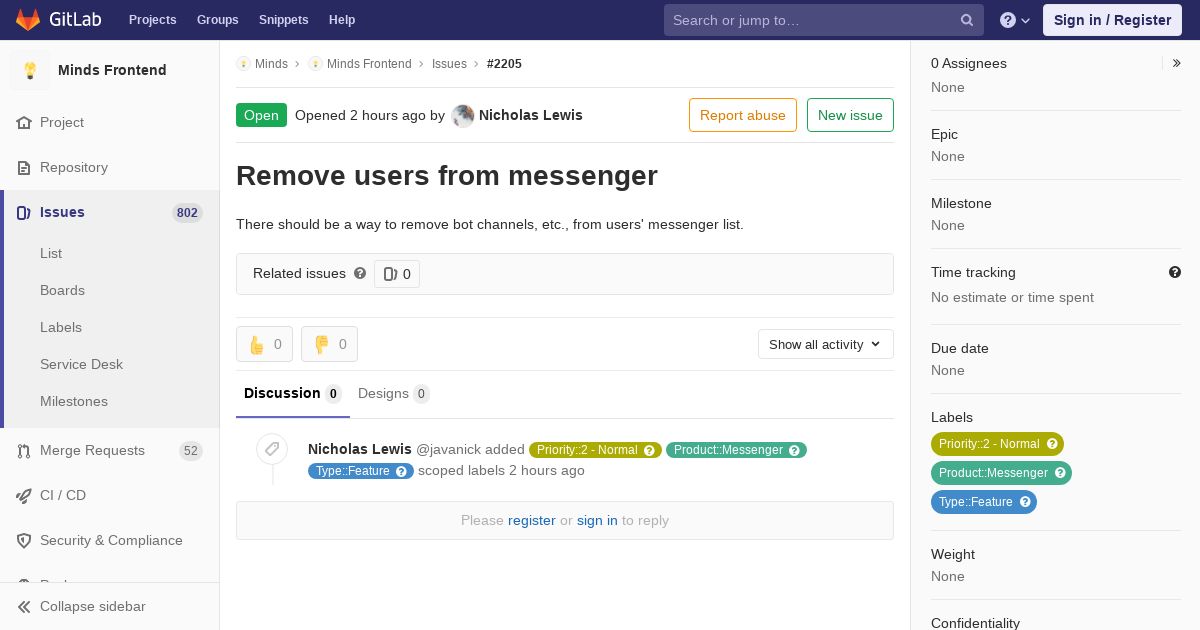
Task: Click the CI / CD rocket icon
Action: pyautogui.click(x=24, y=495)
